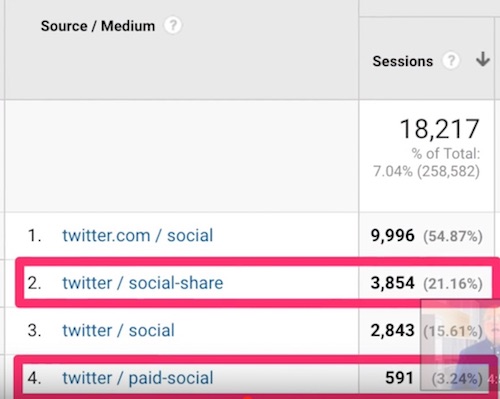Click the 54.87% percentage in row one
500x399 pixels.
pyautogui.click(x=453, y=236)
